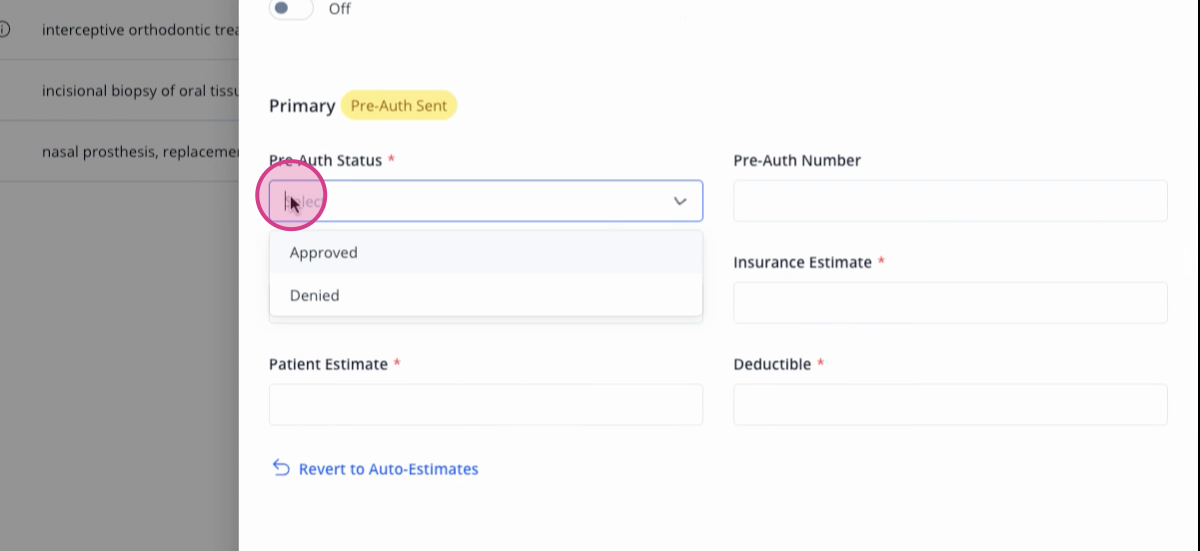Open the Pre-Auth Status dropdown chevron
1200x551 pixels.
[x=680, y=201]
